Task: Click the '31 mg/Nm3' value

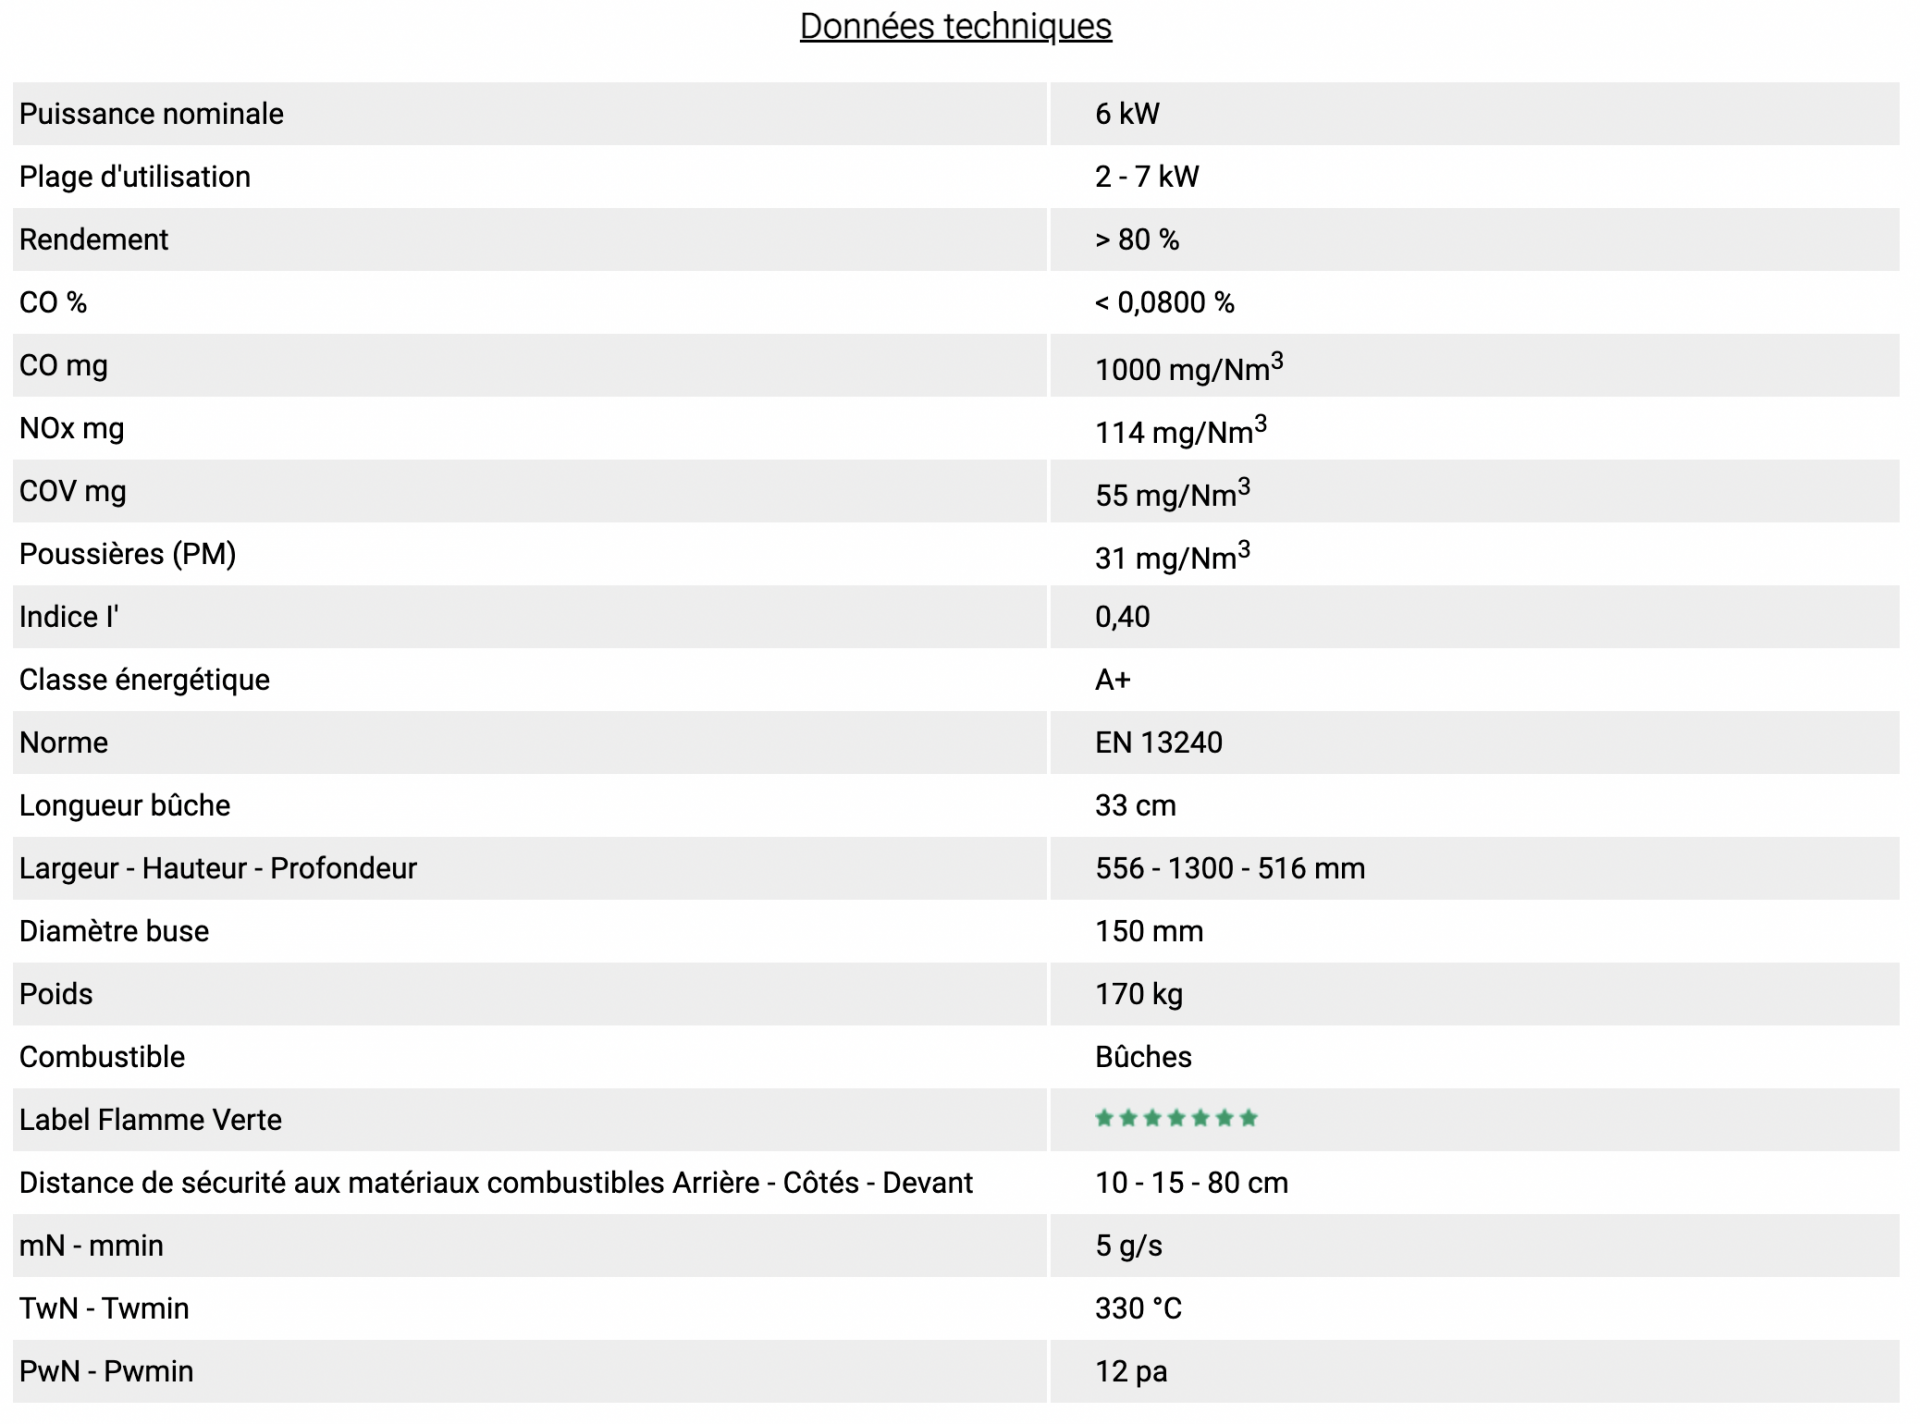Action: tap(1173, 556)
